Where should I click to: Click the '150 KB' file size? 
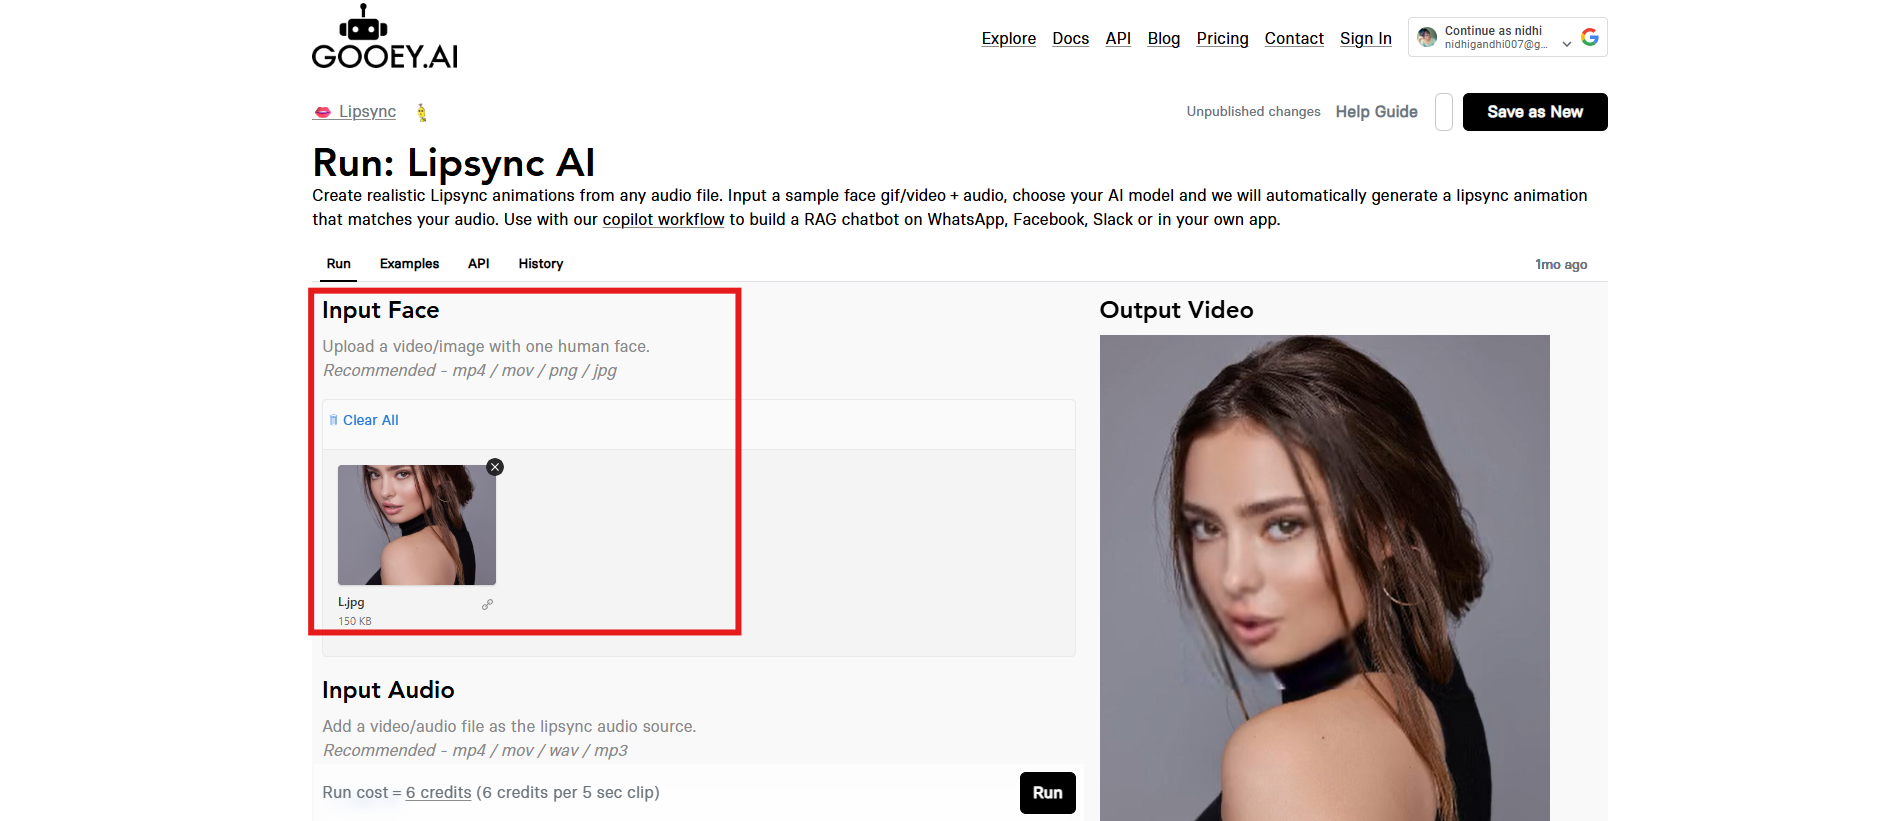(x=355, y=622)
